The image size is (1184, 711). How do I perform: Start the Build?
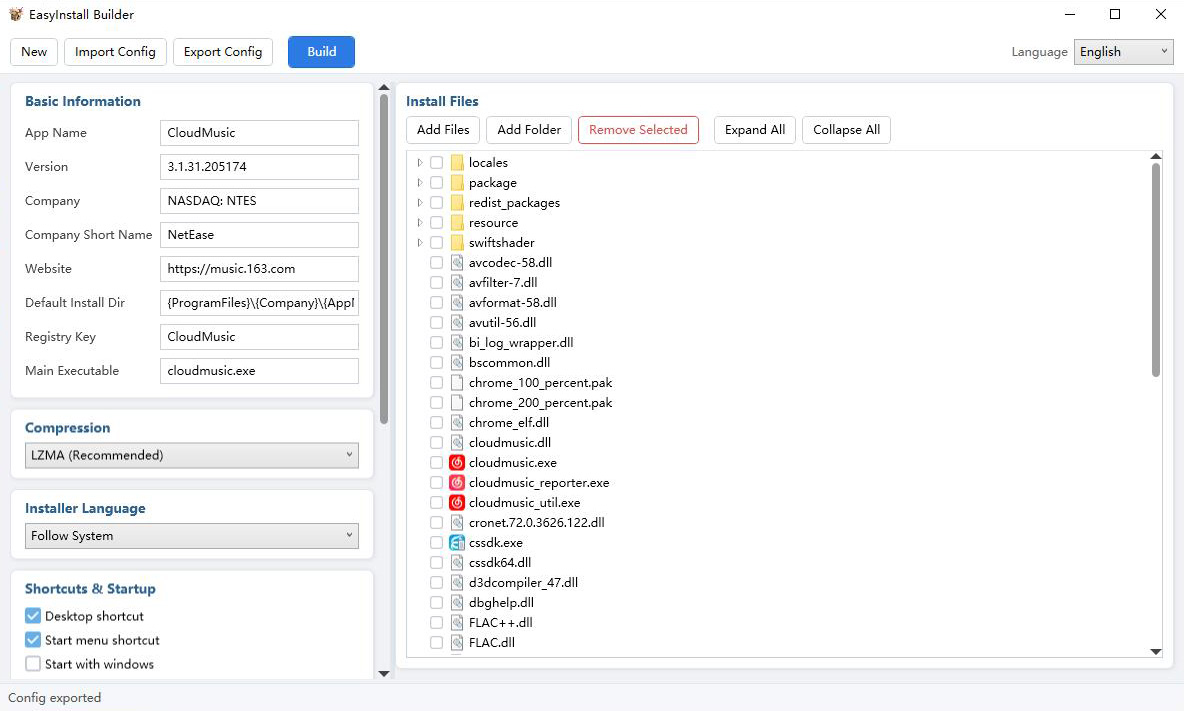click(x=322, y=51)
